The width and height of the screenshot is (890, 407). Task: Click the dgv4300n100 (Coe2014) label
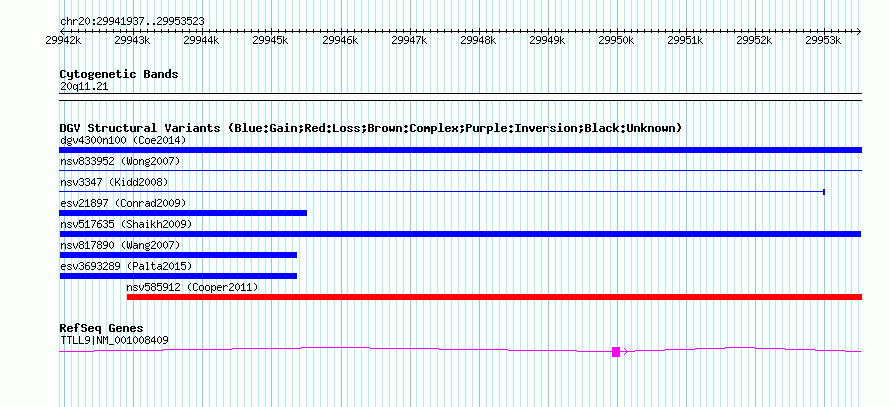pos(123,140)
